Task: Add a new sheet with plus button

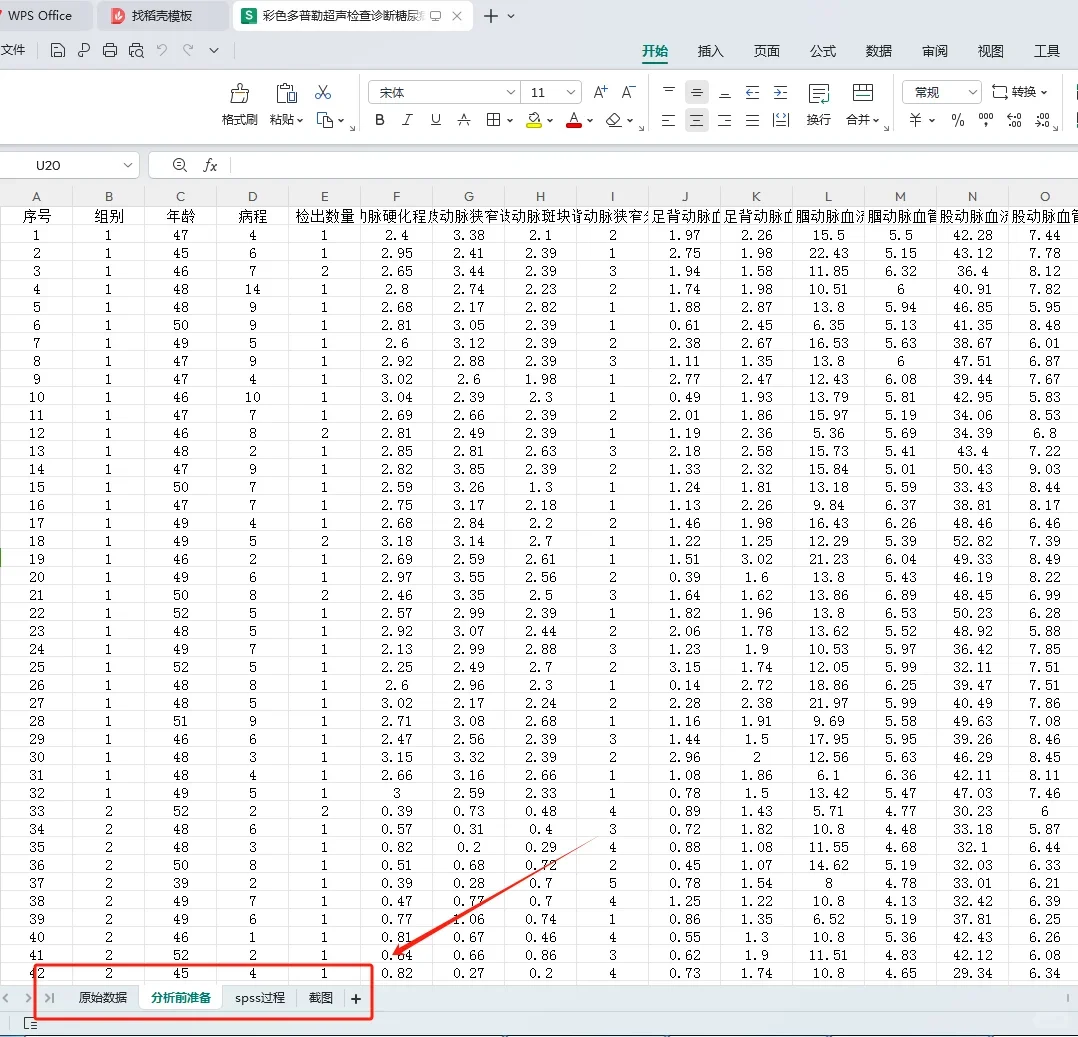Action: [x=355, y=998]
